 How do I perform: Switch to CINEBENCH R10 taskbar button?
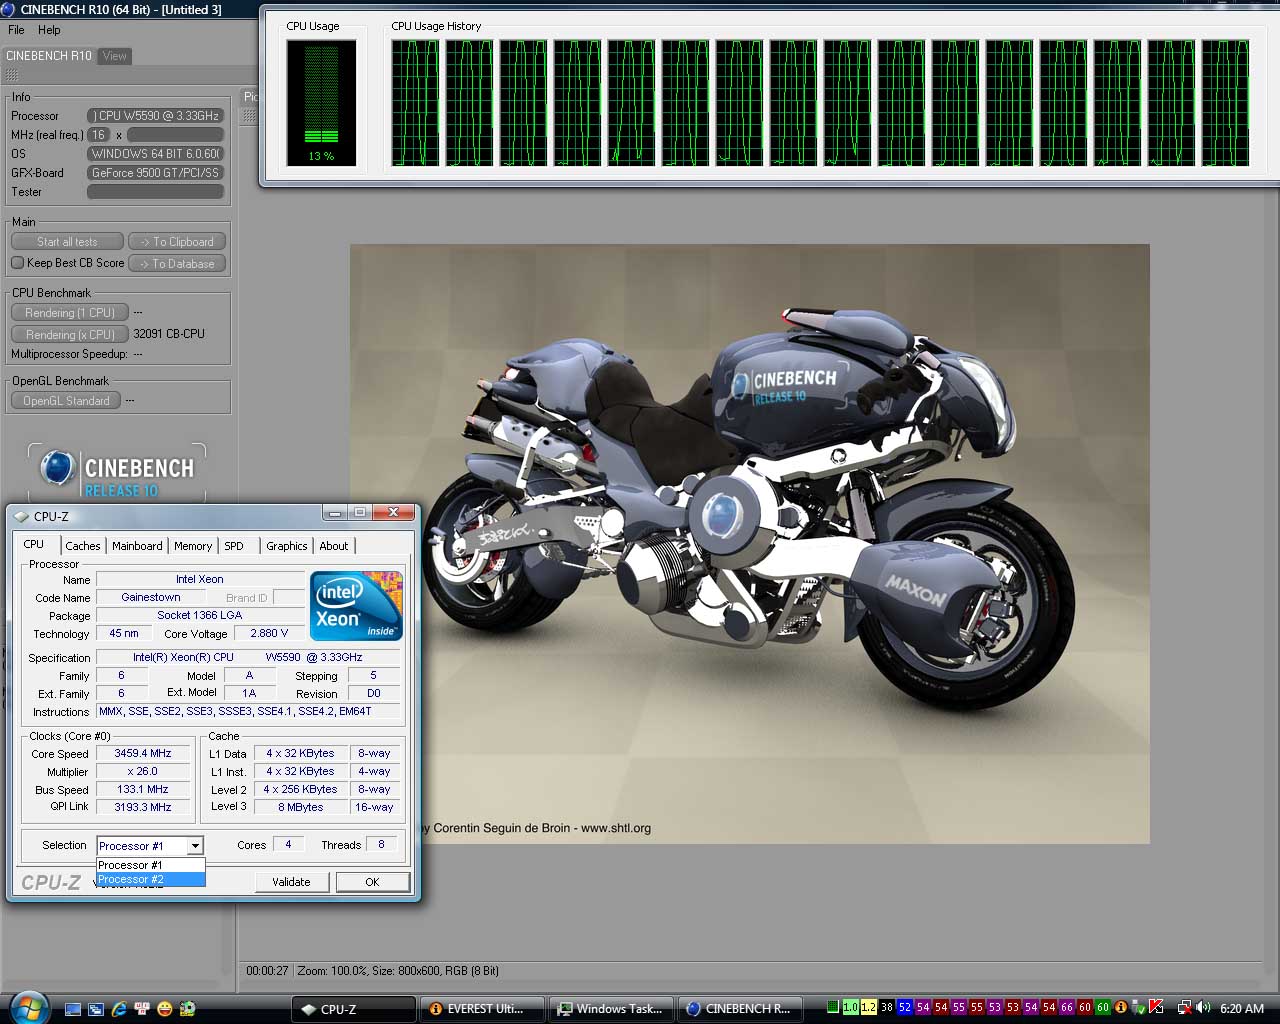[x=740, y=1009]
